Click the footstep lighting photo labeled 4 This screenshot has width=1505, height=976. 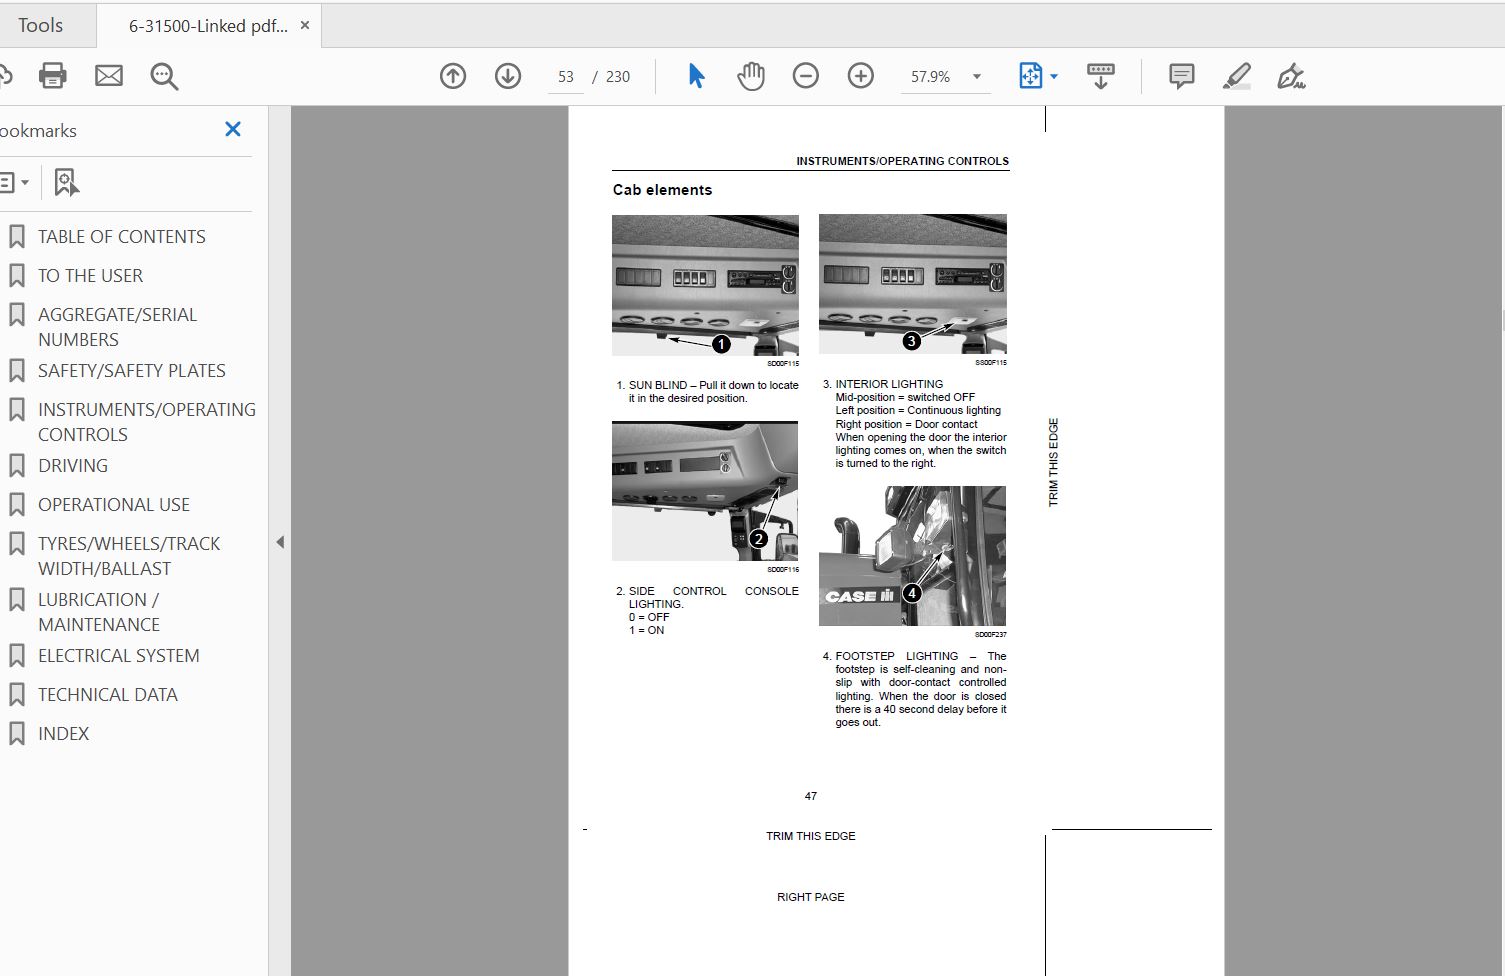pyautogui.click(x=912, y=556)
